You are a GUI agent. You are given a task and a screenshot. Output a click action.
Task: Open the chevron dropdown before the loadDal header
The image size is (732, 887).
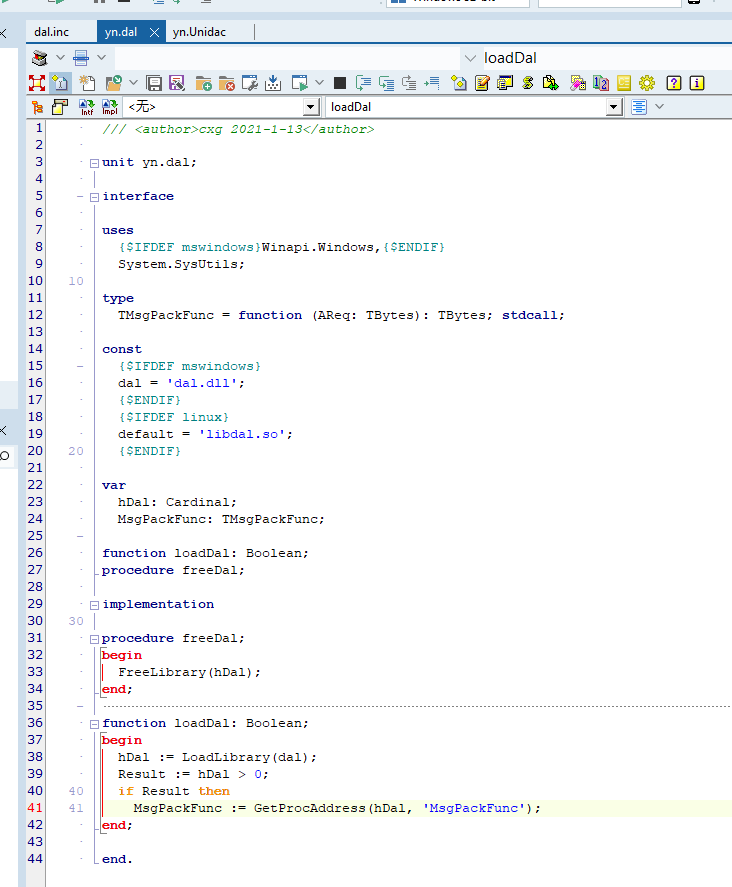(470, 58)
